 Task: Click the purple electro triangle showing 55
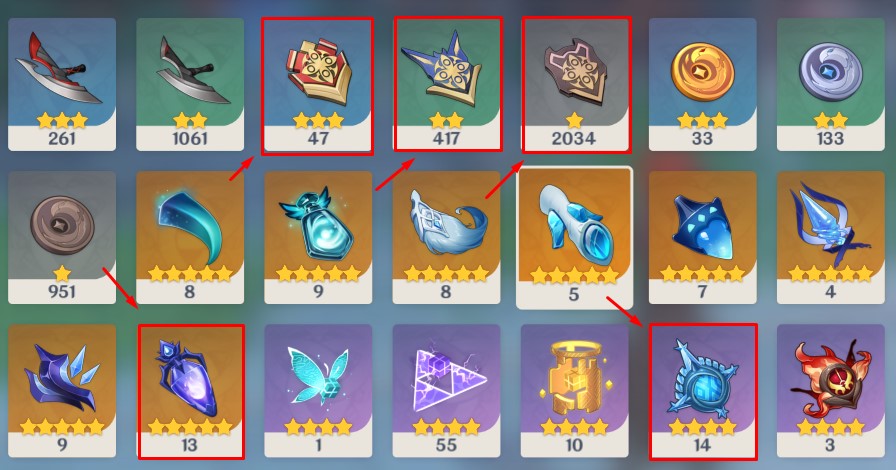coord(446,391)
